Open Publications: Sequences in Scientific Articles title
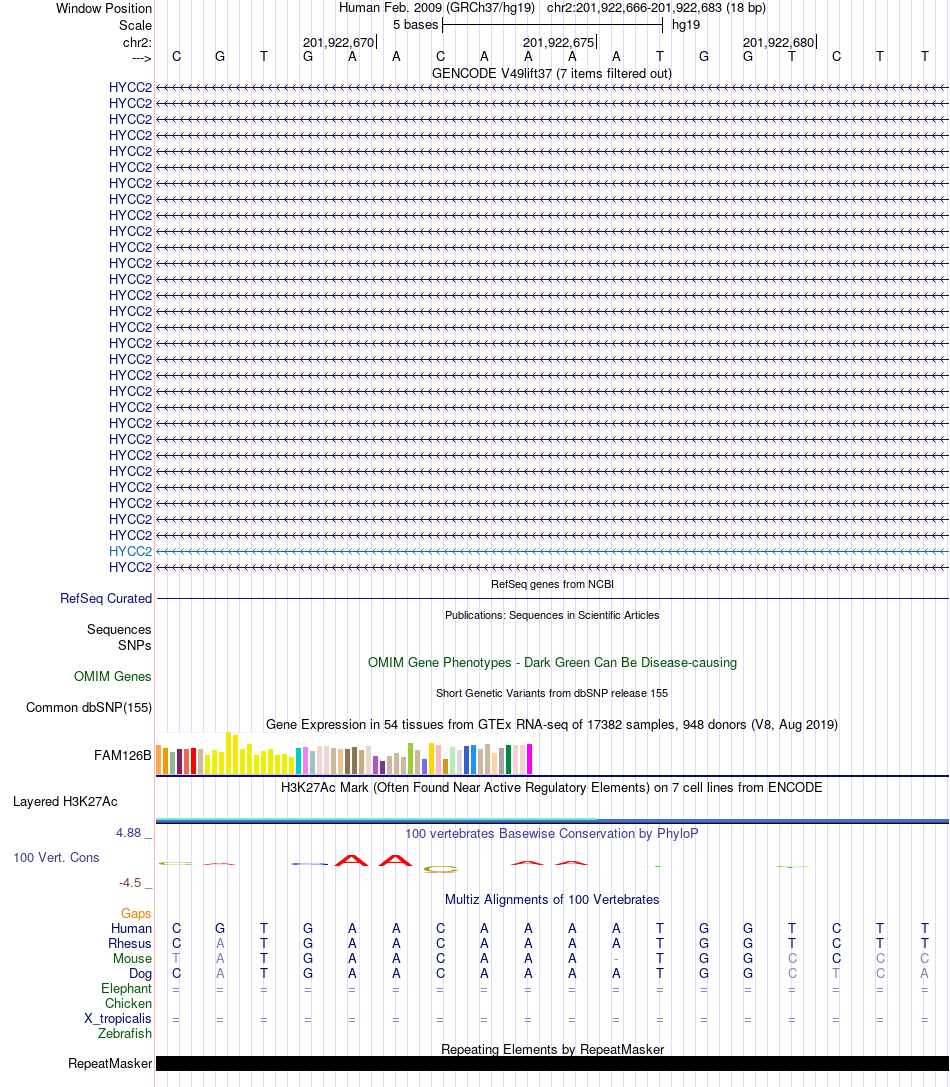Viewport: 950px width, 1087px height. pos(552,616)
